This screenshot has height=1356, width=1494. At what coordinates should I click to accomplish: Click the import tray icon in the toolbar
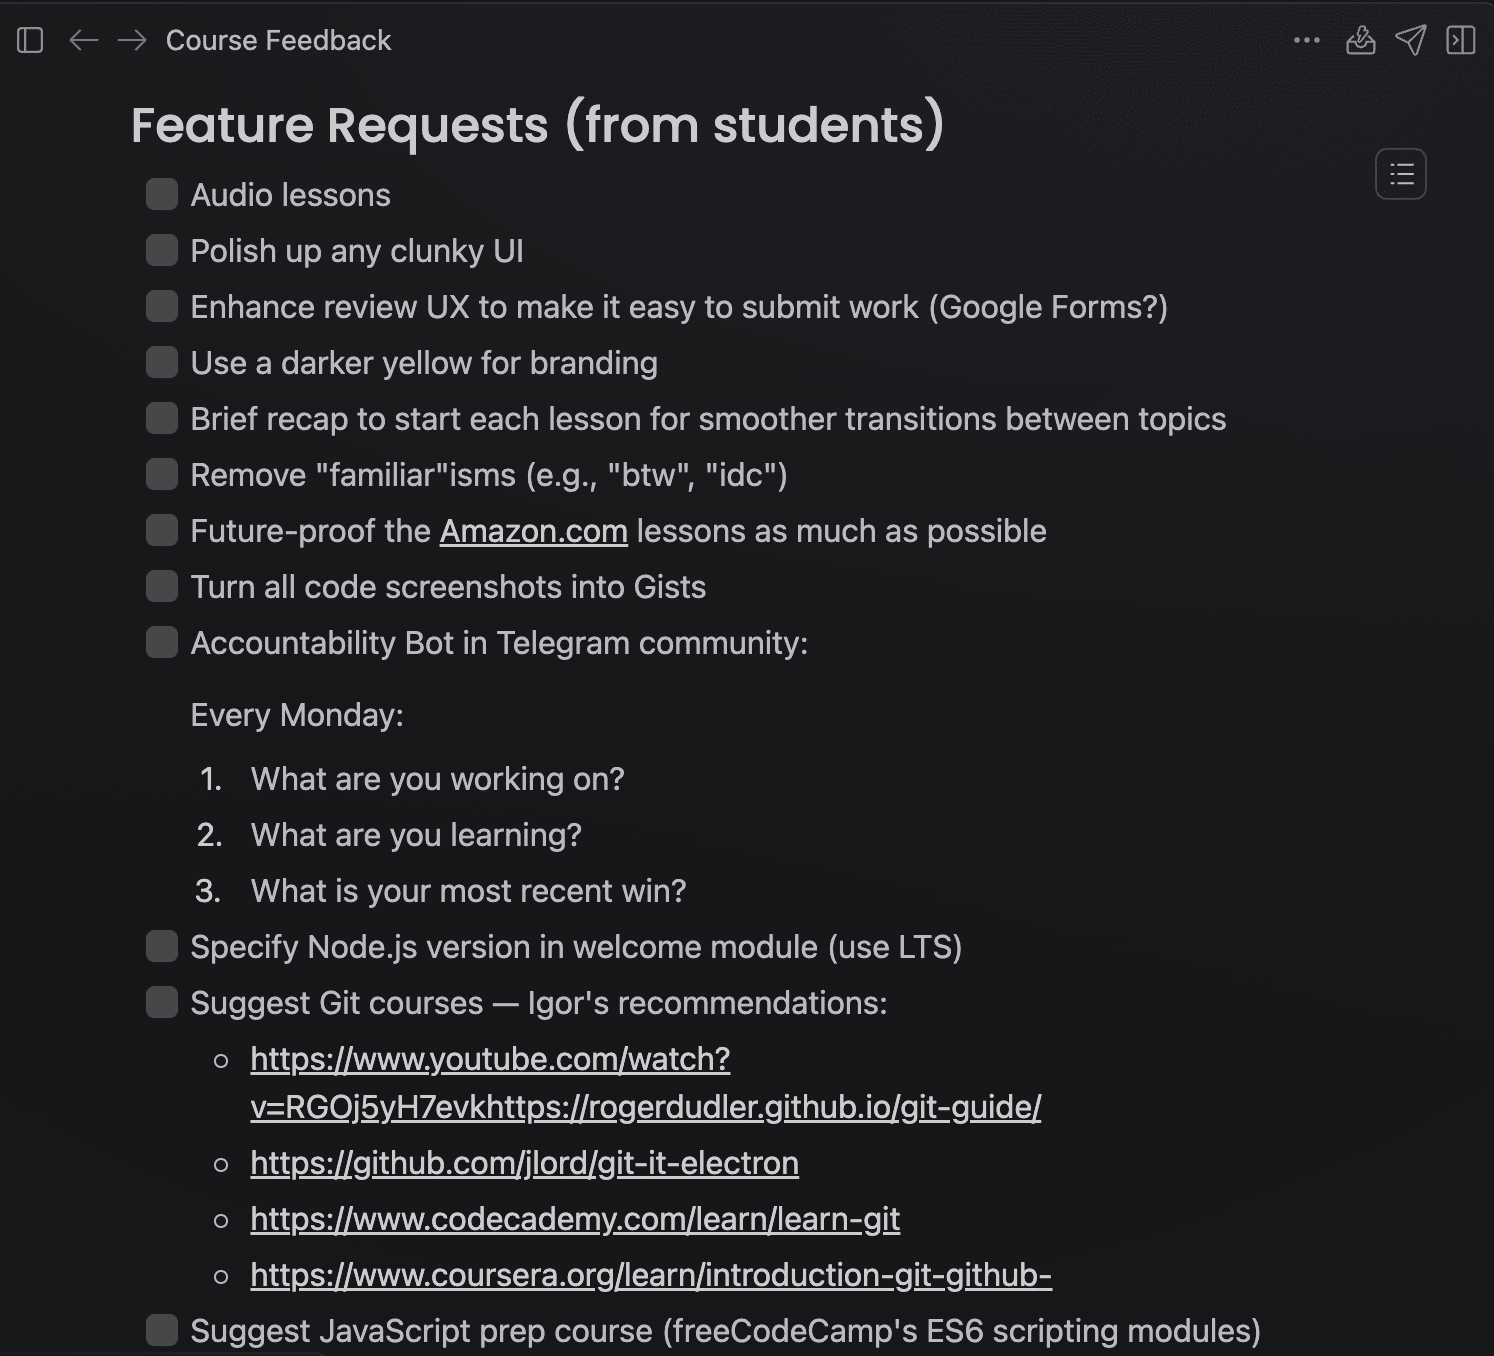1360,40
